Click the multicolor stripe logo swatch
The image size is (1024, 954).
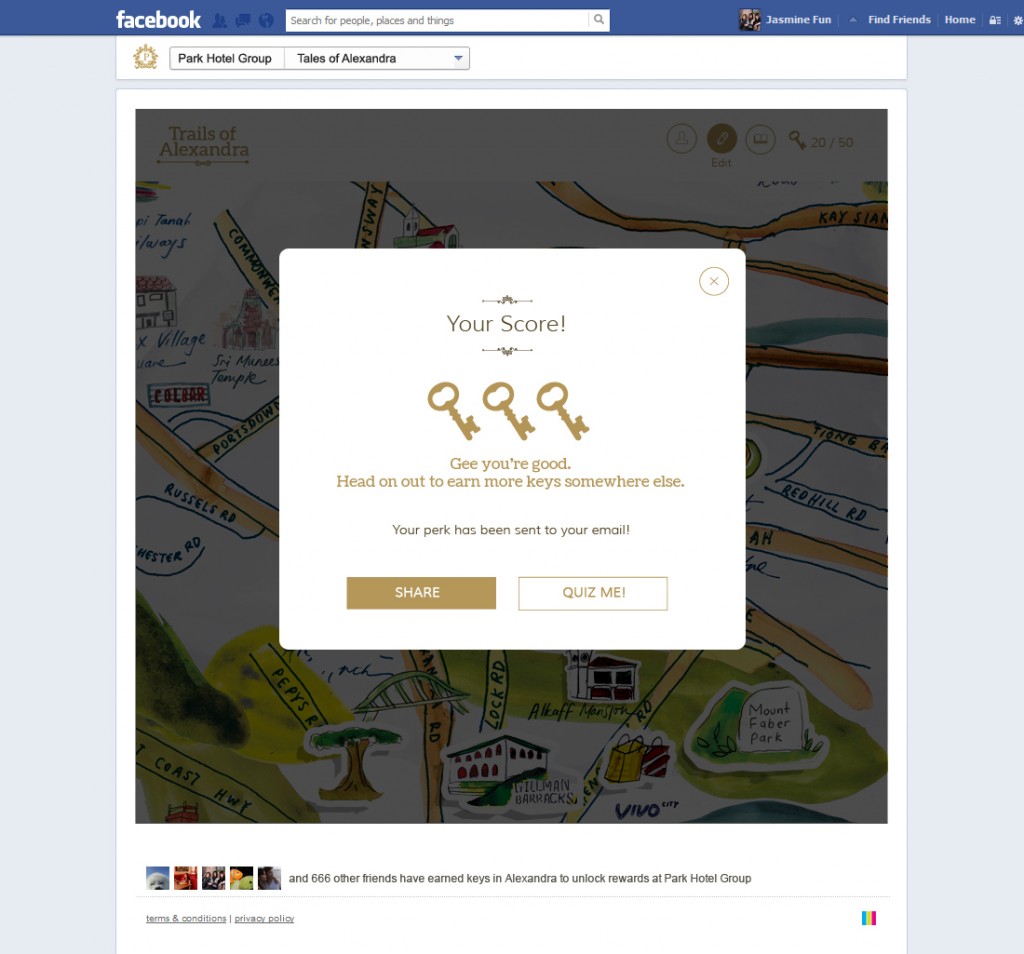pos(869,918)
